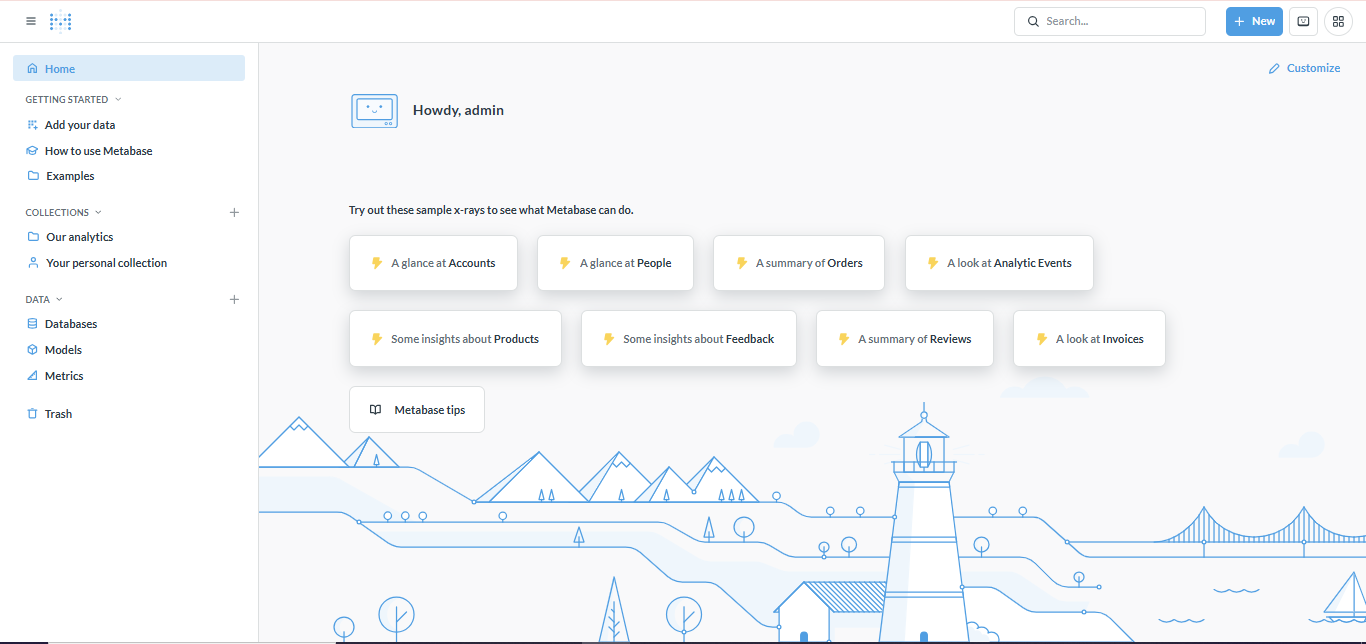
Task: Click the Search input field
Action: coord(1110,21)
